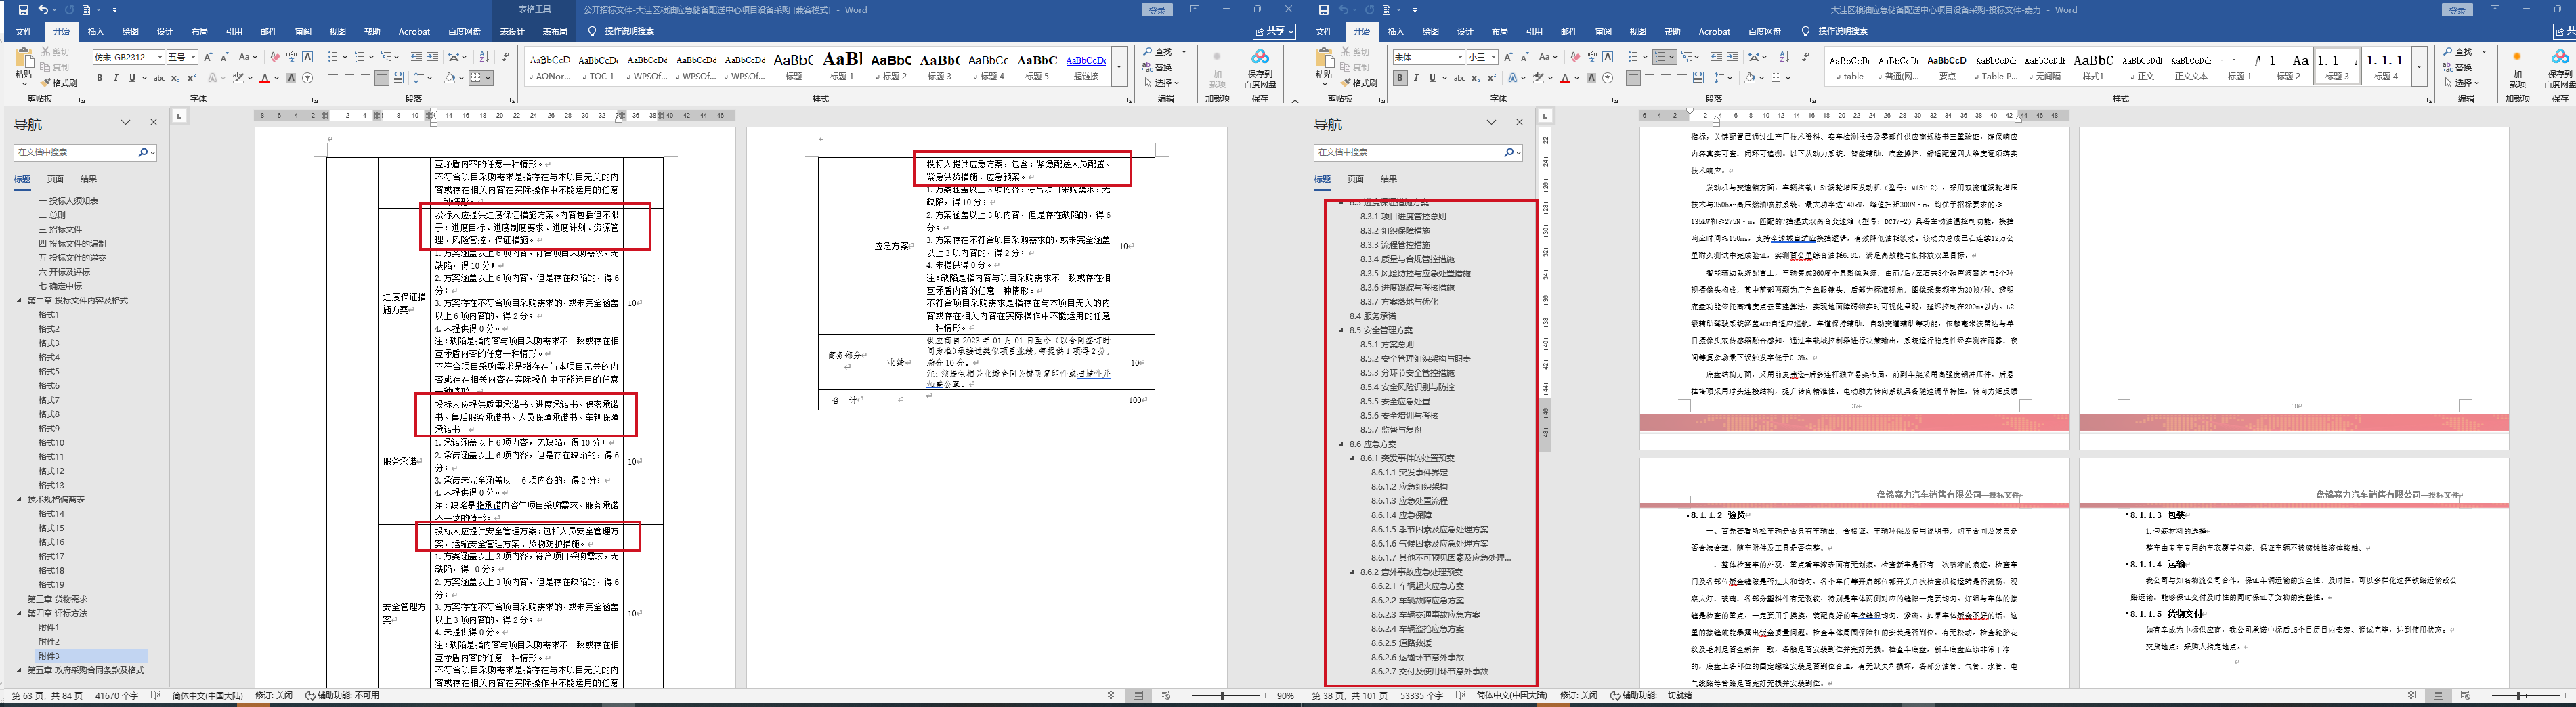
Task: Click 登录 button in the left Word window
Action: point(1157,10)
